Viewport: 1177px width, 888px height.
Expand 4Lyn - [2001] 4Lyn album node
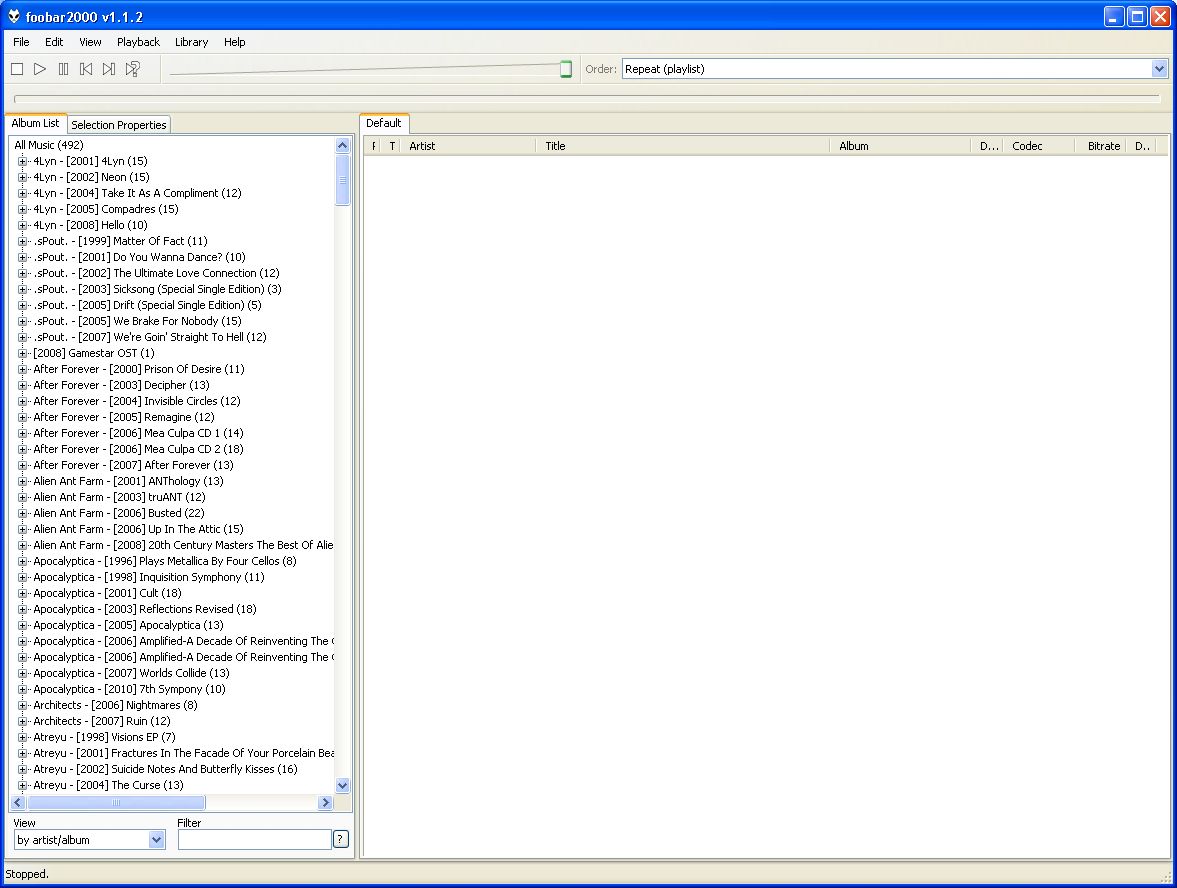pos(23,161)
